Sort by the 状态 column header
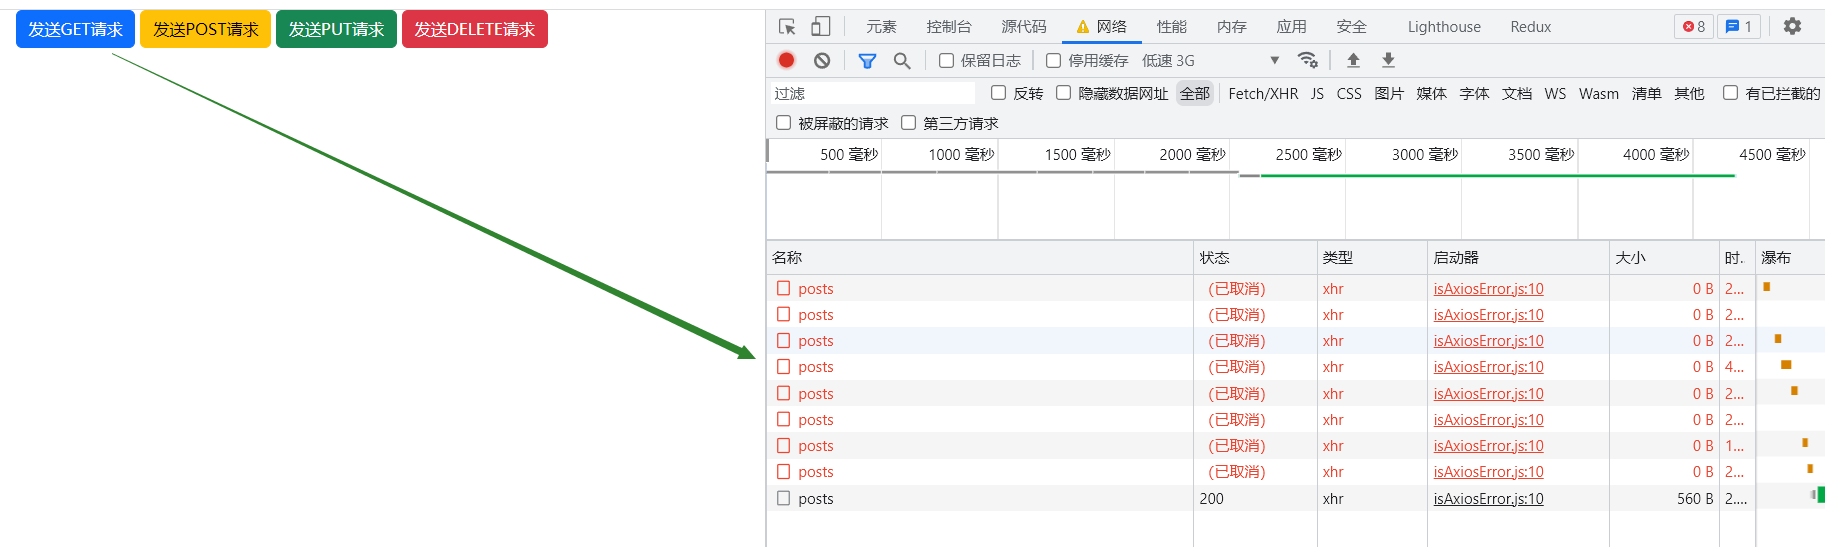The image size is (1825, 547). [1255, 258]
